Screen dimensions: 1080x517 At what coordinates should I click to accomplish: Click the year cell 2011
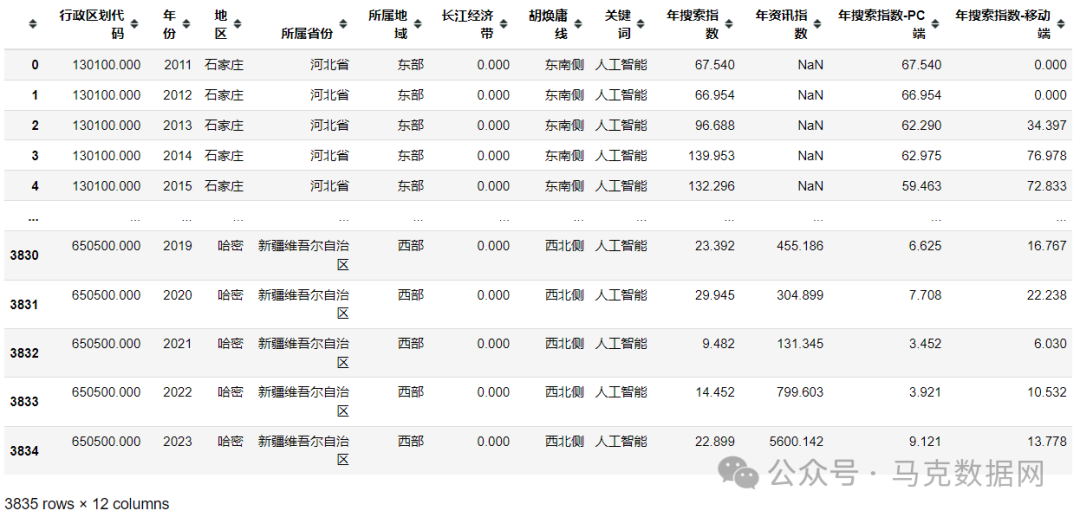(x=178, y=65)
